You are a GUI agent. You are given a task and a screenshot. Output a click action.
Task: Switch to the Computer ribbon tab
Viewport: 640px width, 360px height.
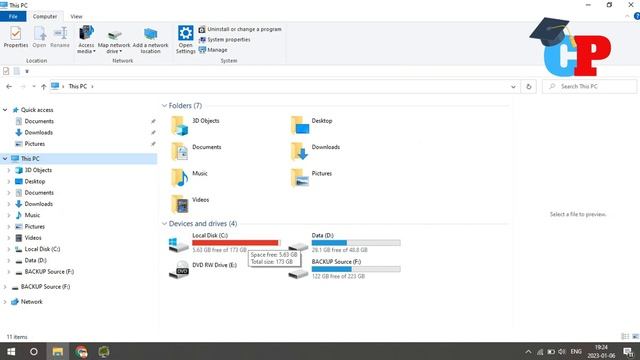point(45,16)
